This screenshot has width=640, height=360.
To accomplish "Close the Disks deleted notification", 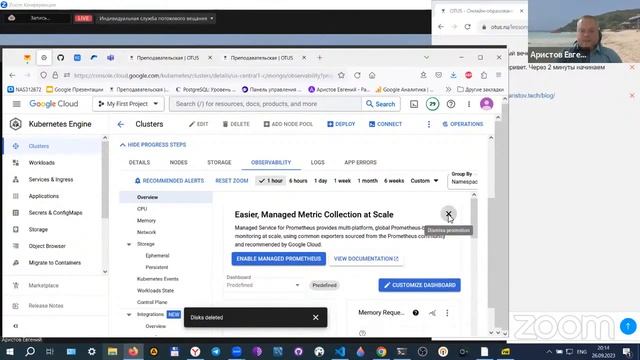I will [x=316, y=317].
